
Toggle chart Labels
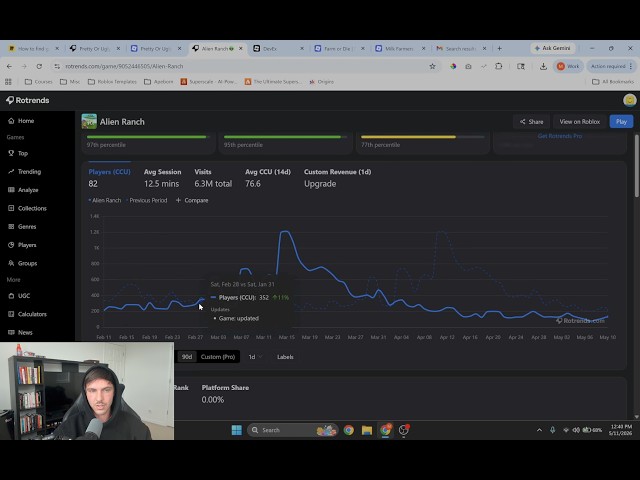tap(285, 357)
